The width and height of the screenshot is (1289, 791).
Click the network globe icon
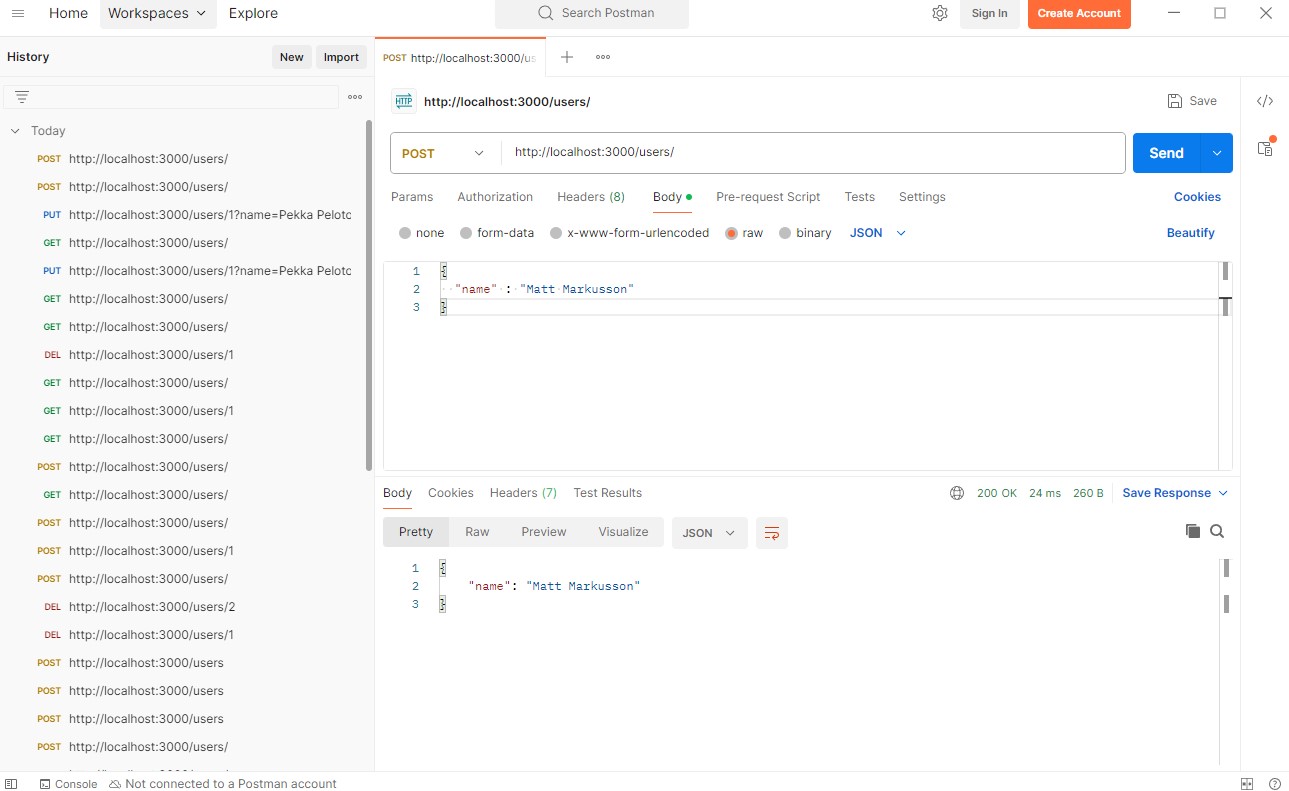[957, 493]
